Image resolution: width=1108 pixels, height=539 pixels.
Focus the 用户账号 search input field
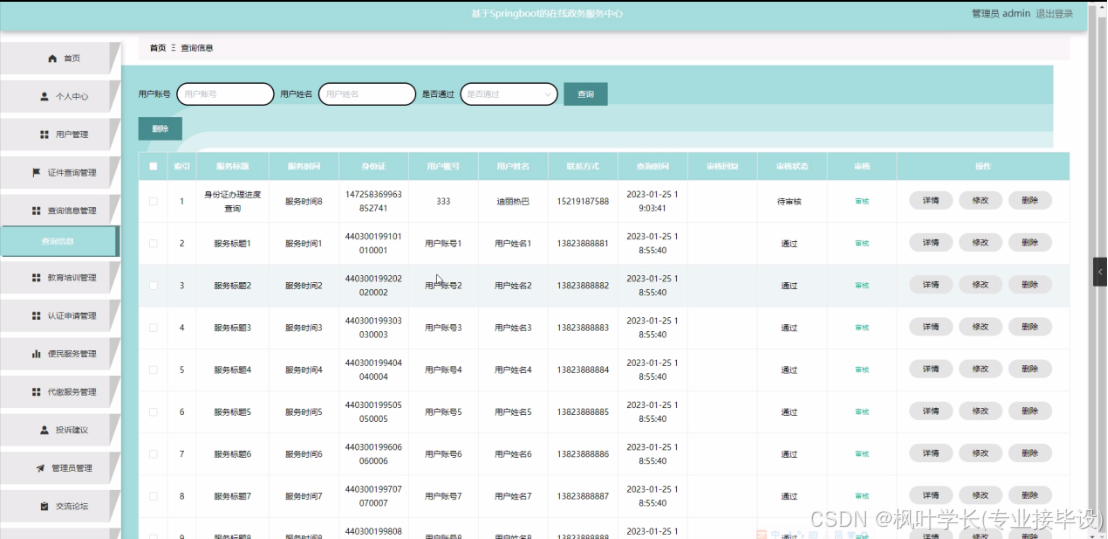pyautogui.click(x=225, y=94)
